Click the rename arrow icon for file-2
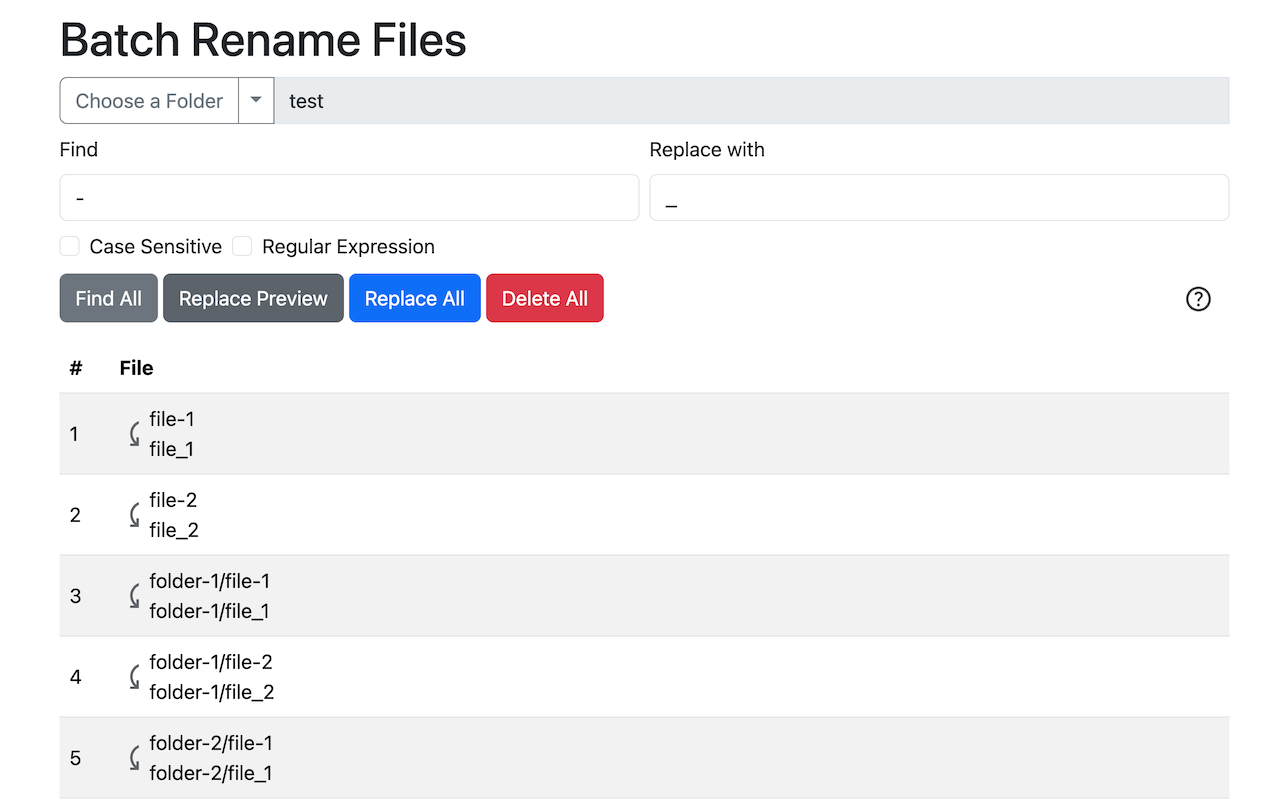Viewport: 1280px width, 800px height. click(134, 515)
